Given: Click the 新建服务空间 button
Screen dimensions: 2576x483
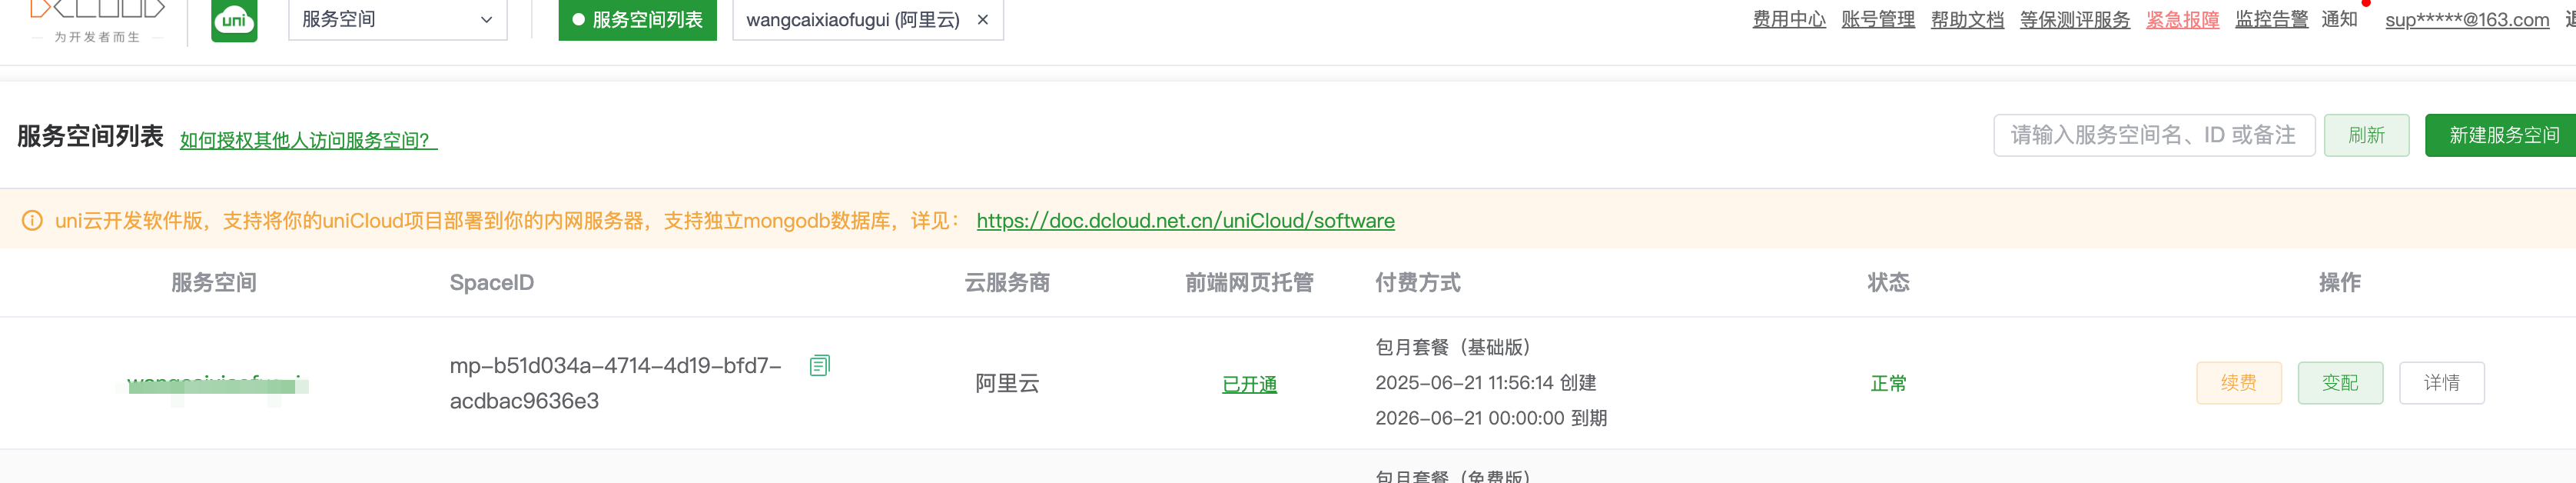Looking at the screenshot, I should [x=2503, y=135].
